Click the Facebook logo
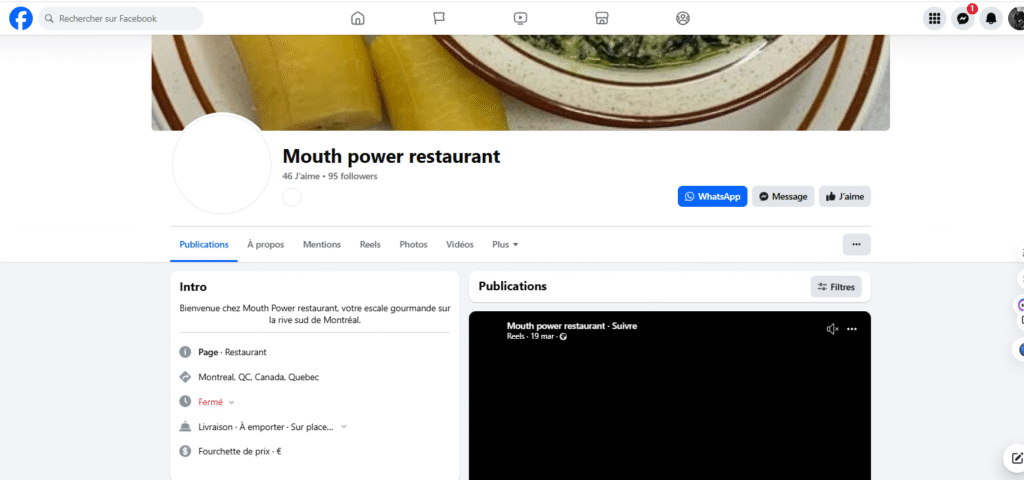The width and height of the screenshot is (1024, 480). click(x=21, y=18)
